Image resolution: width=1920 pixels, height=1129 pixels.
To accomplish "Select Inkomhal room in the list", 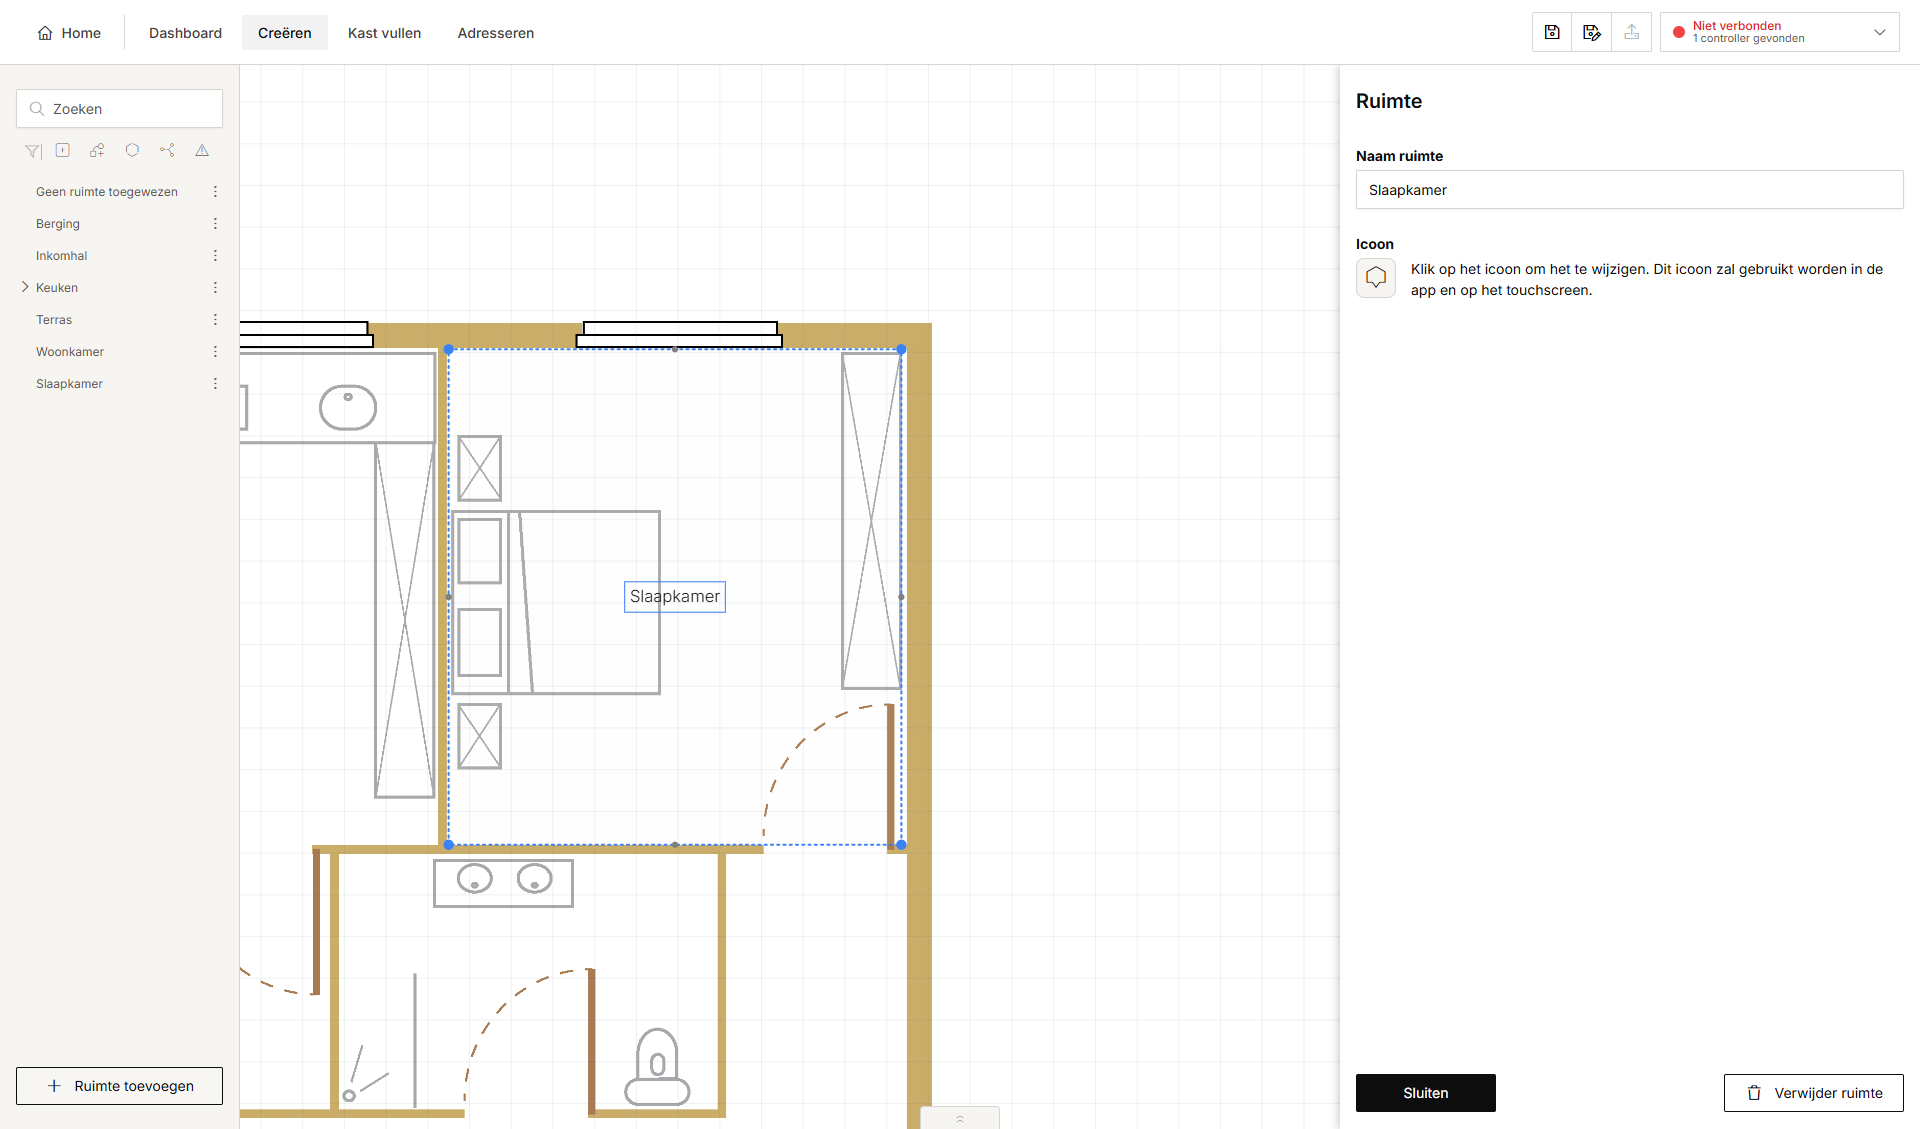I will [62, 256].
